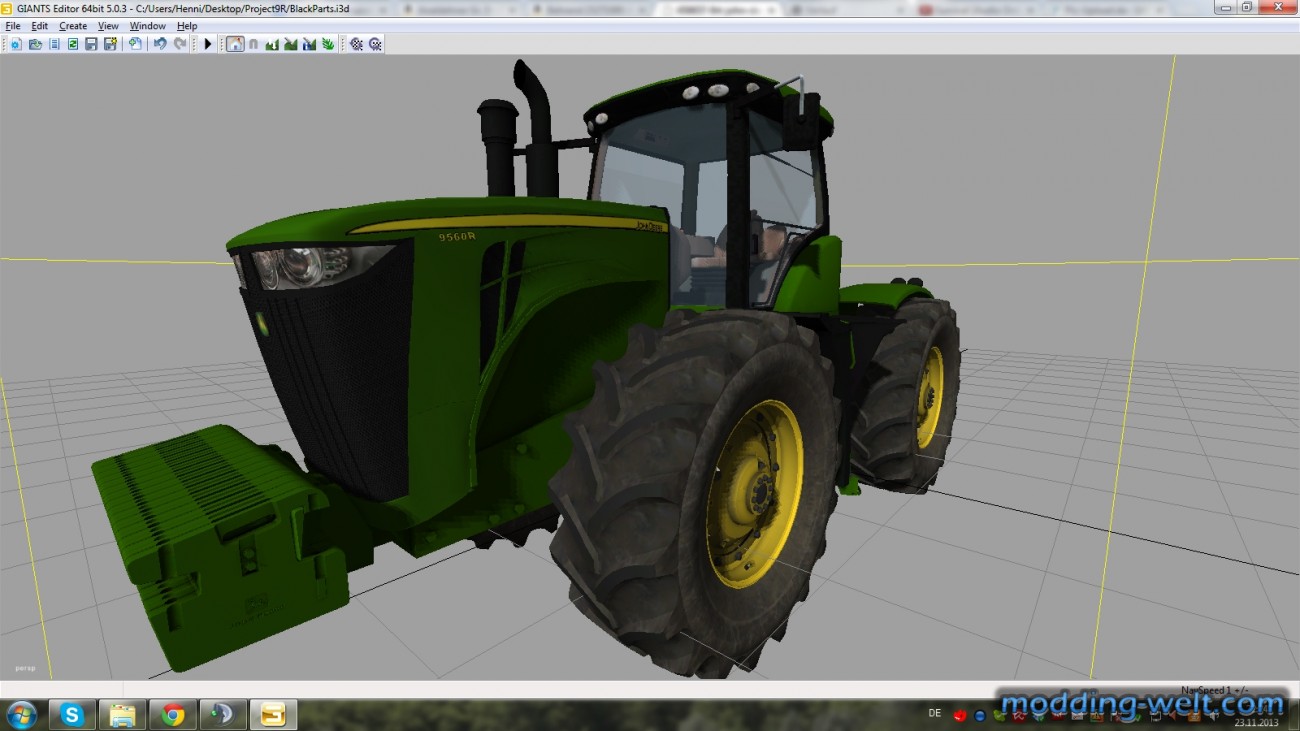Redo the last action

pos(180,44)
